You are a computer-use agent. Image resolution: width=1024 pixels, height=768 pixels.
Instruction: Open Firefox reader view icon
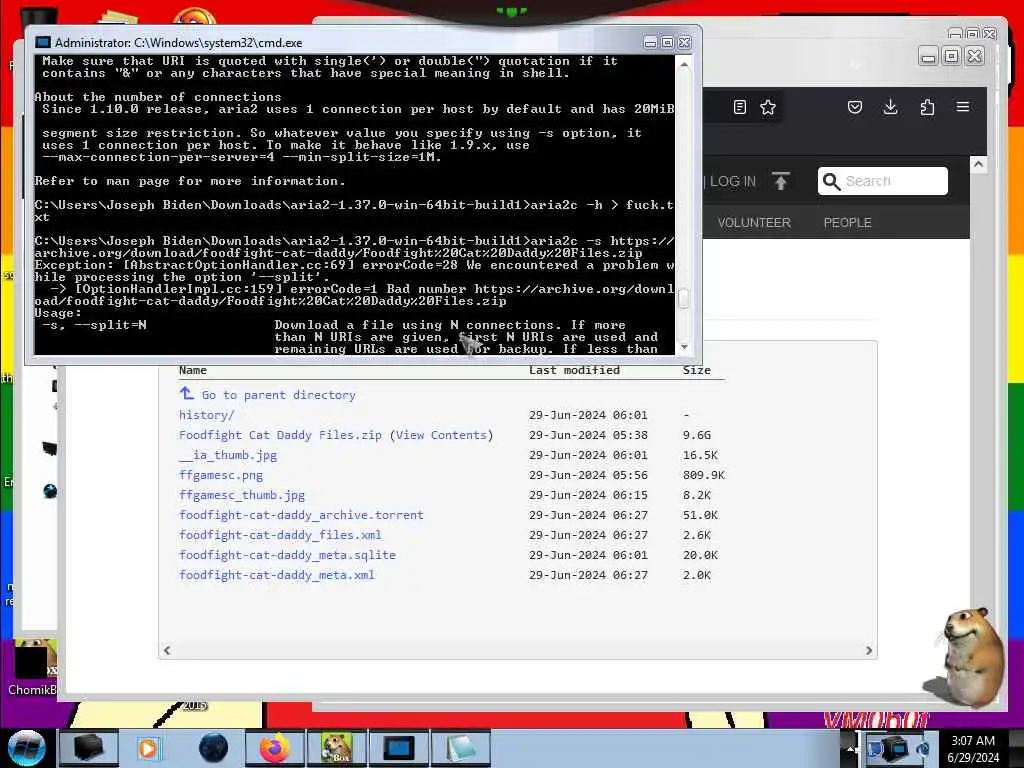(740, 107)
